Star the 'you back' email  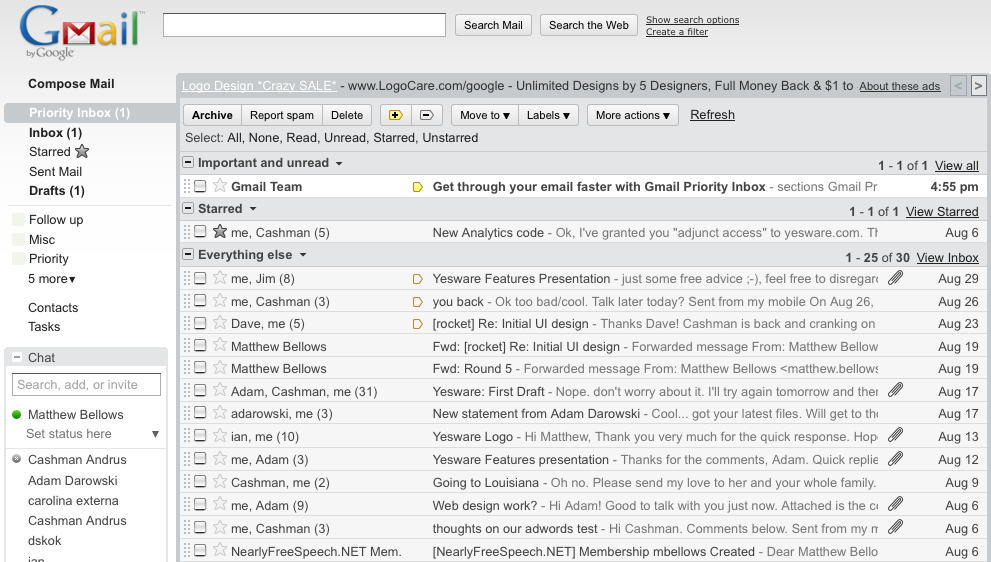pos(220,300)
